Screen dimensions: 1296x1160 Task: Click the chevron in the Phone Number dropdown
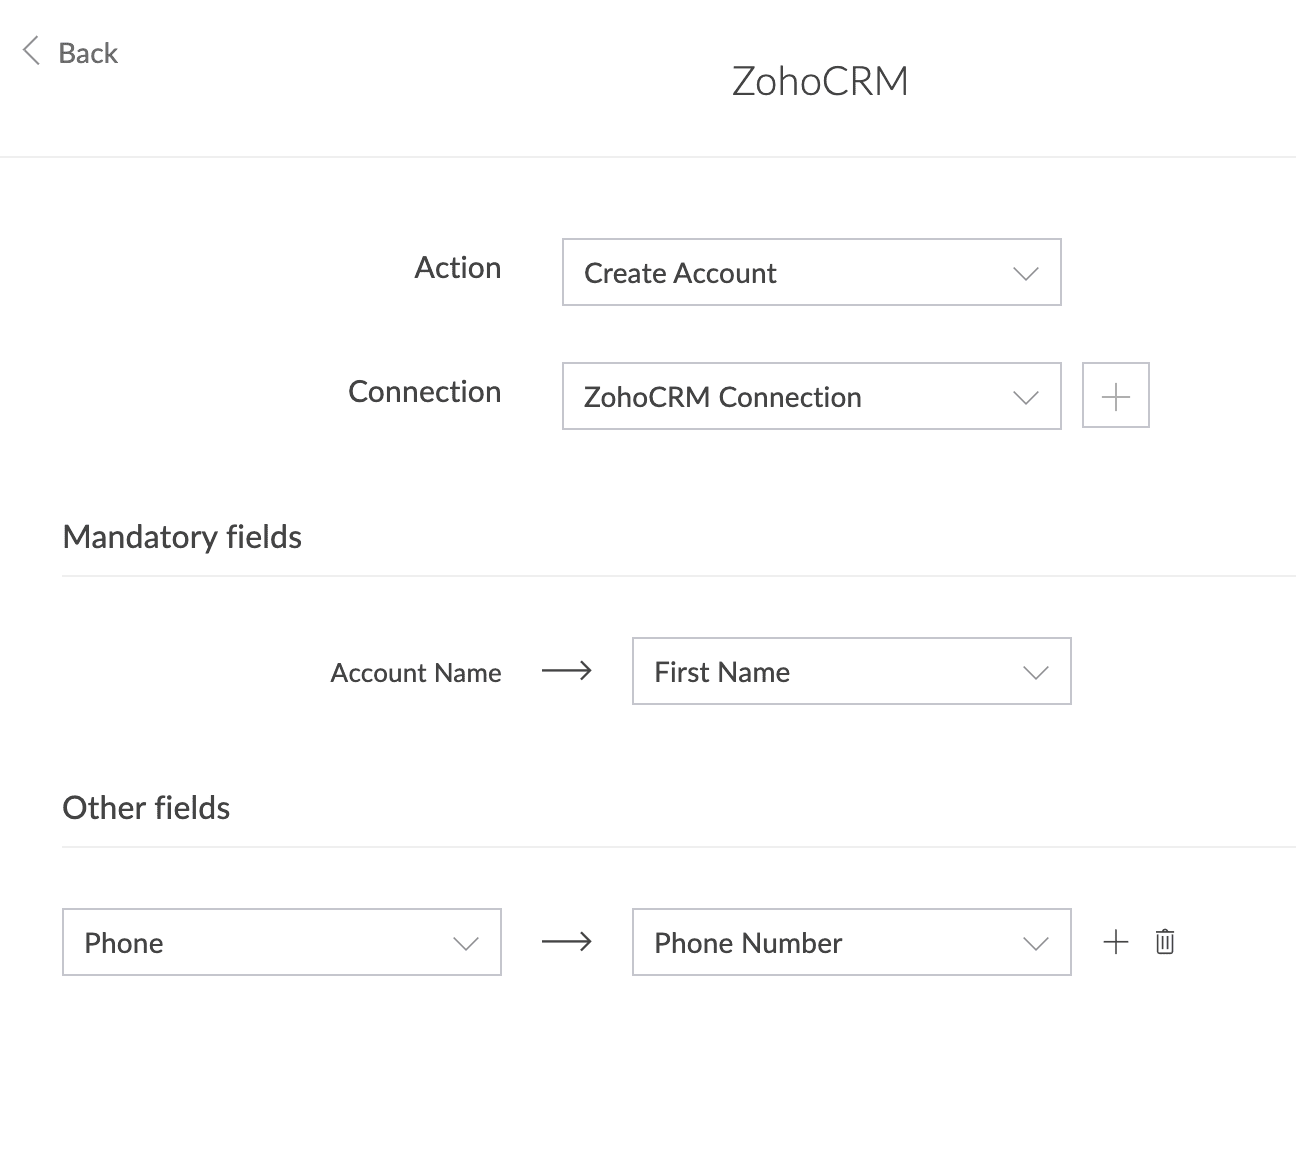click(x=1036, y=943)
